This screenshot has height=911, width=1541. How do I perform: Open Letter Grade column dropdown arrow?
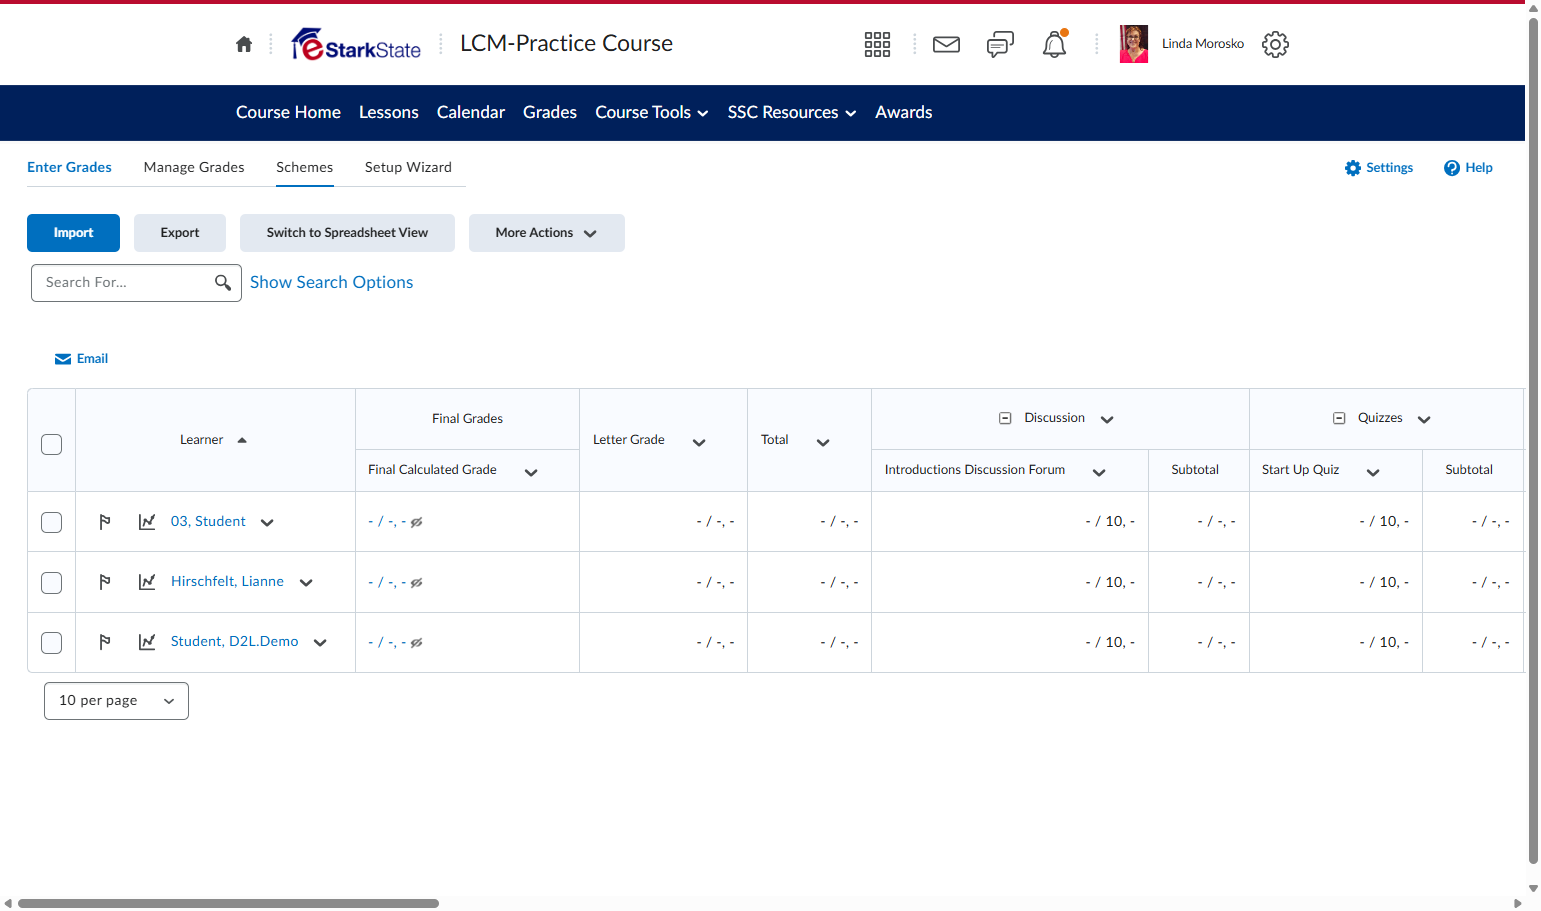pos(699,443)
